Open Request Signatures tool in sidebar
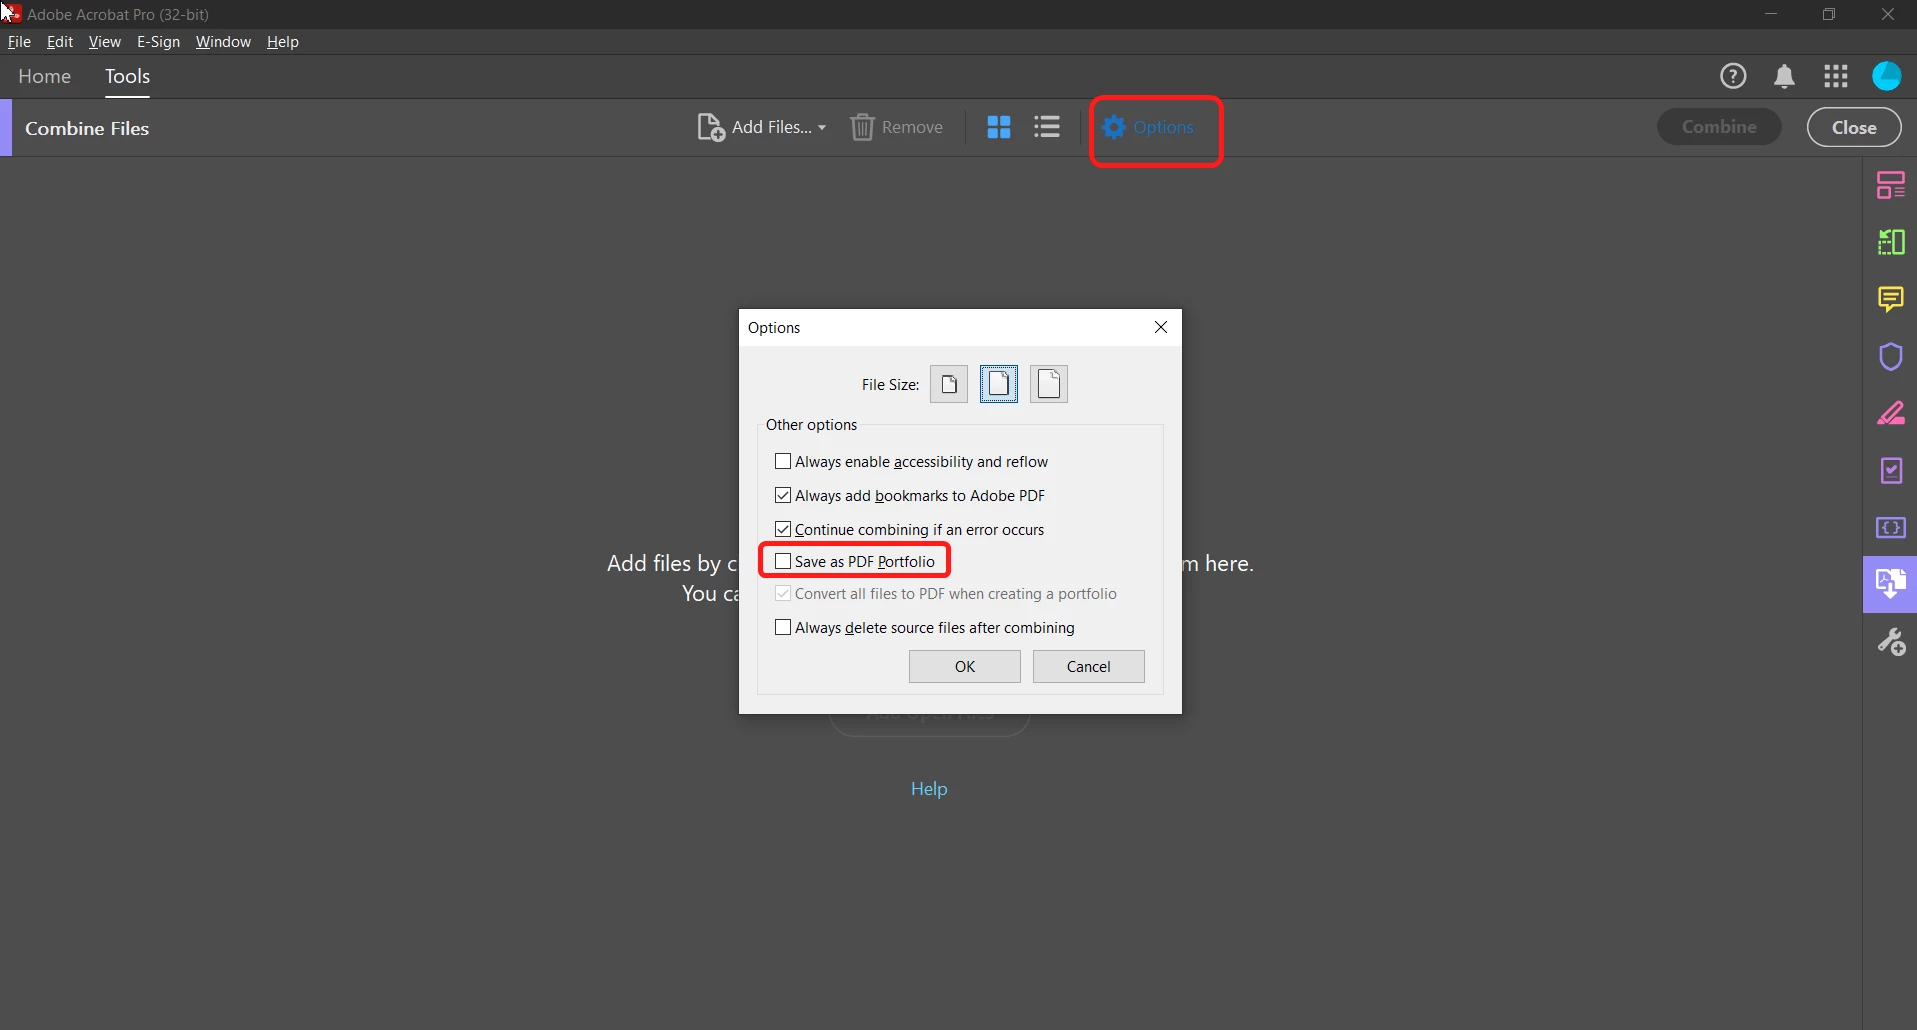 1891,471
